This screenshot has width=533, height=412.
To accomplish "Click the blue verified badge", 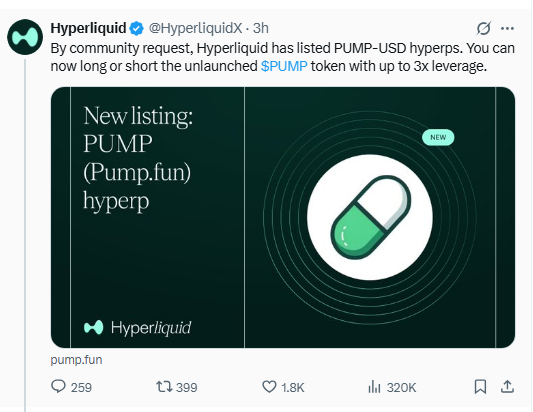I will click(137, 28).
